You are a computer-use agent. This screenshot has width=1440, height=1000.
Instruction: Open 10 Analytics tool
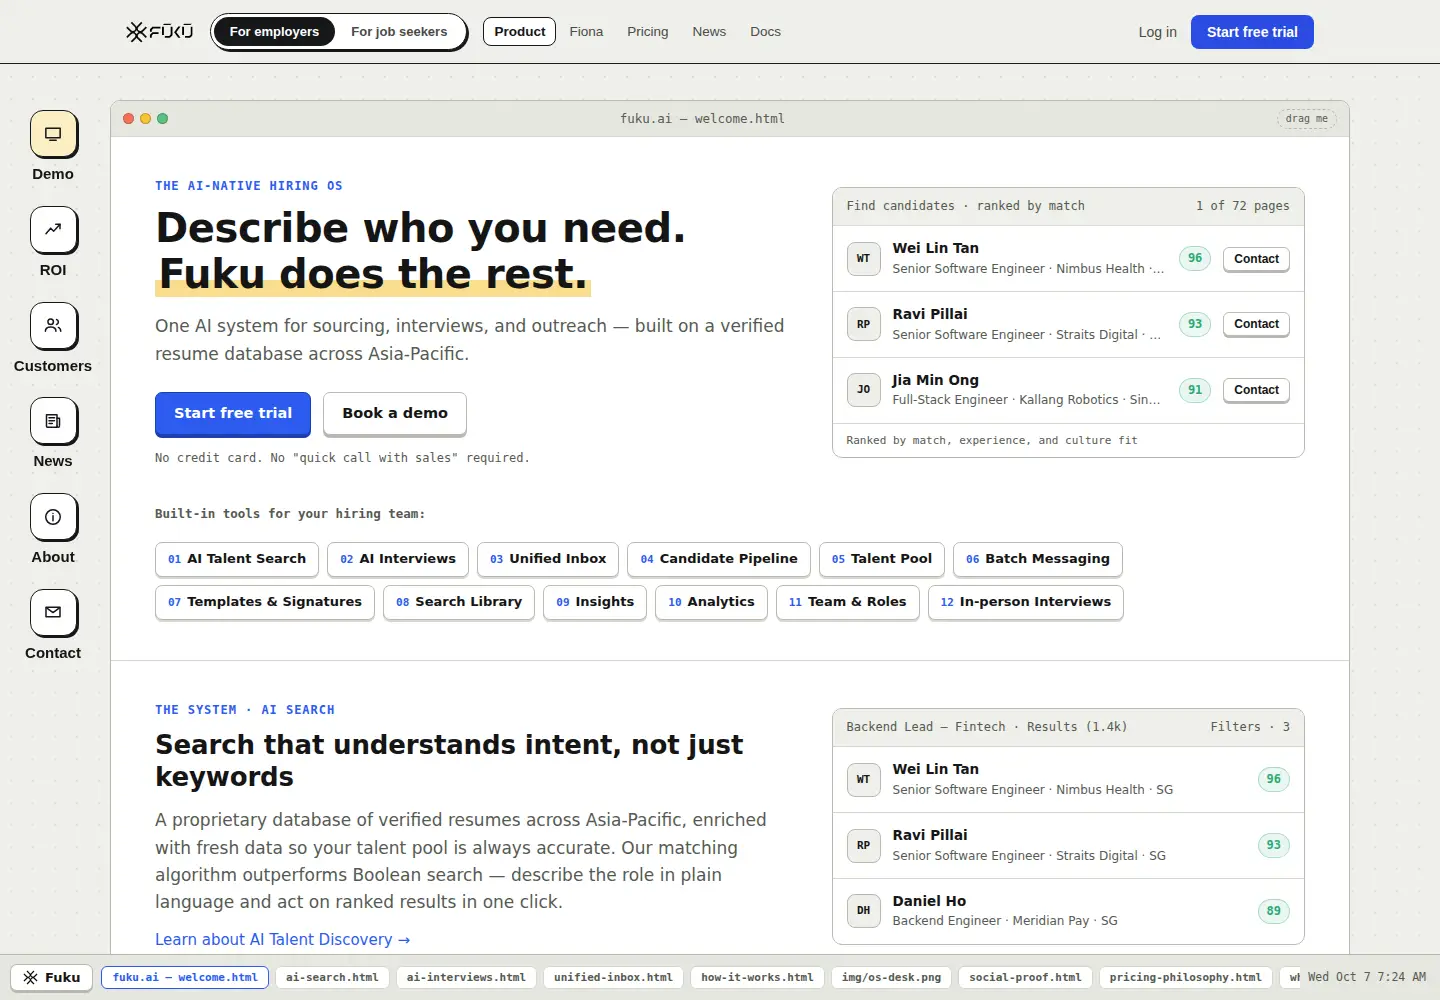[x=711, y=602]
